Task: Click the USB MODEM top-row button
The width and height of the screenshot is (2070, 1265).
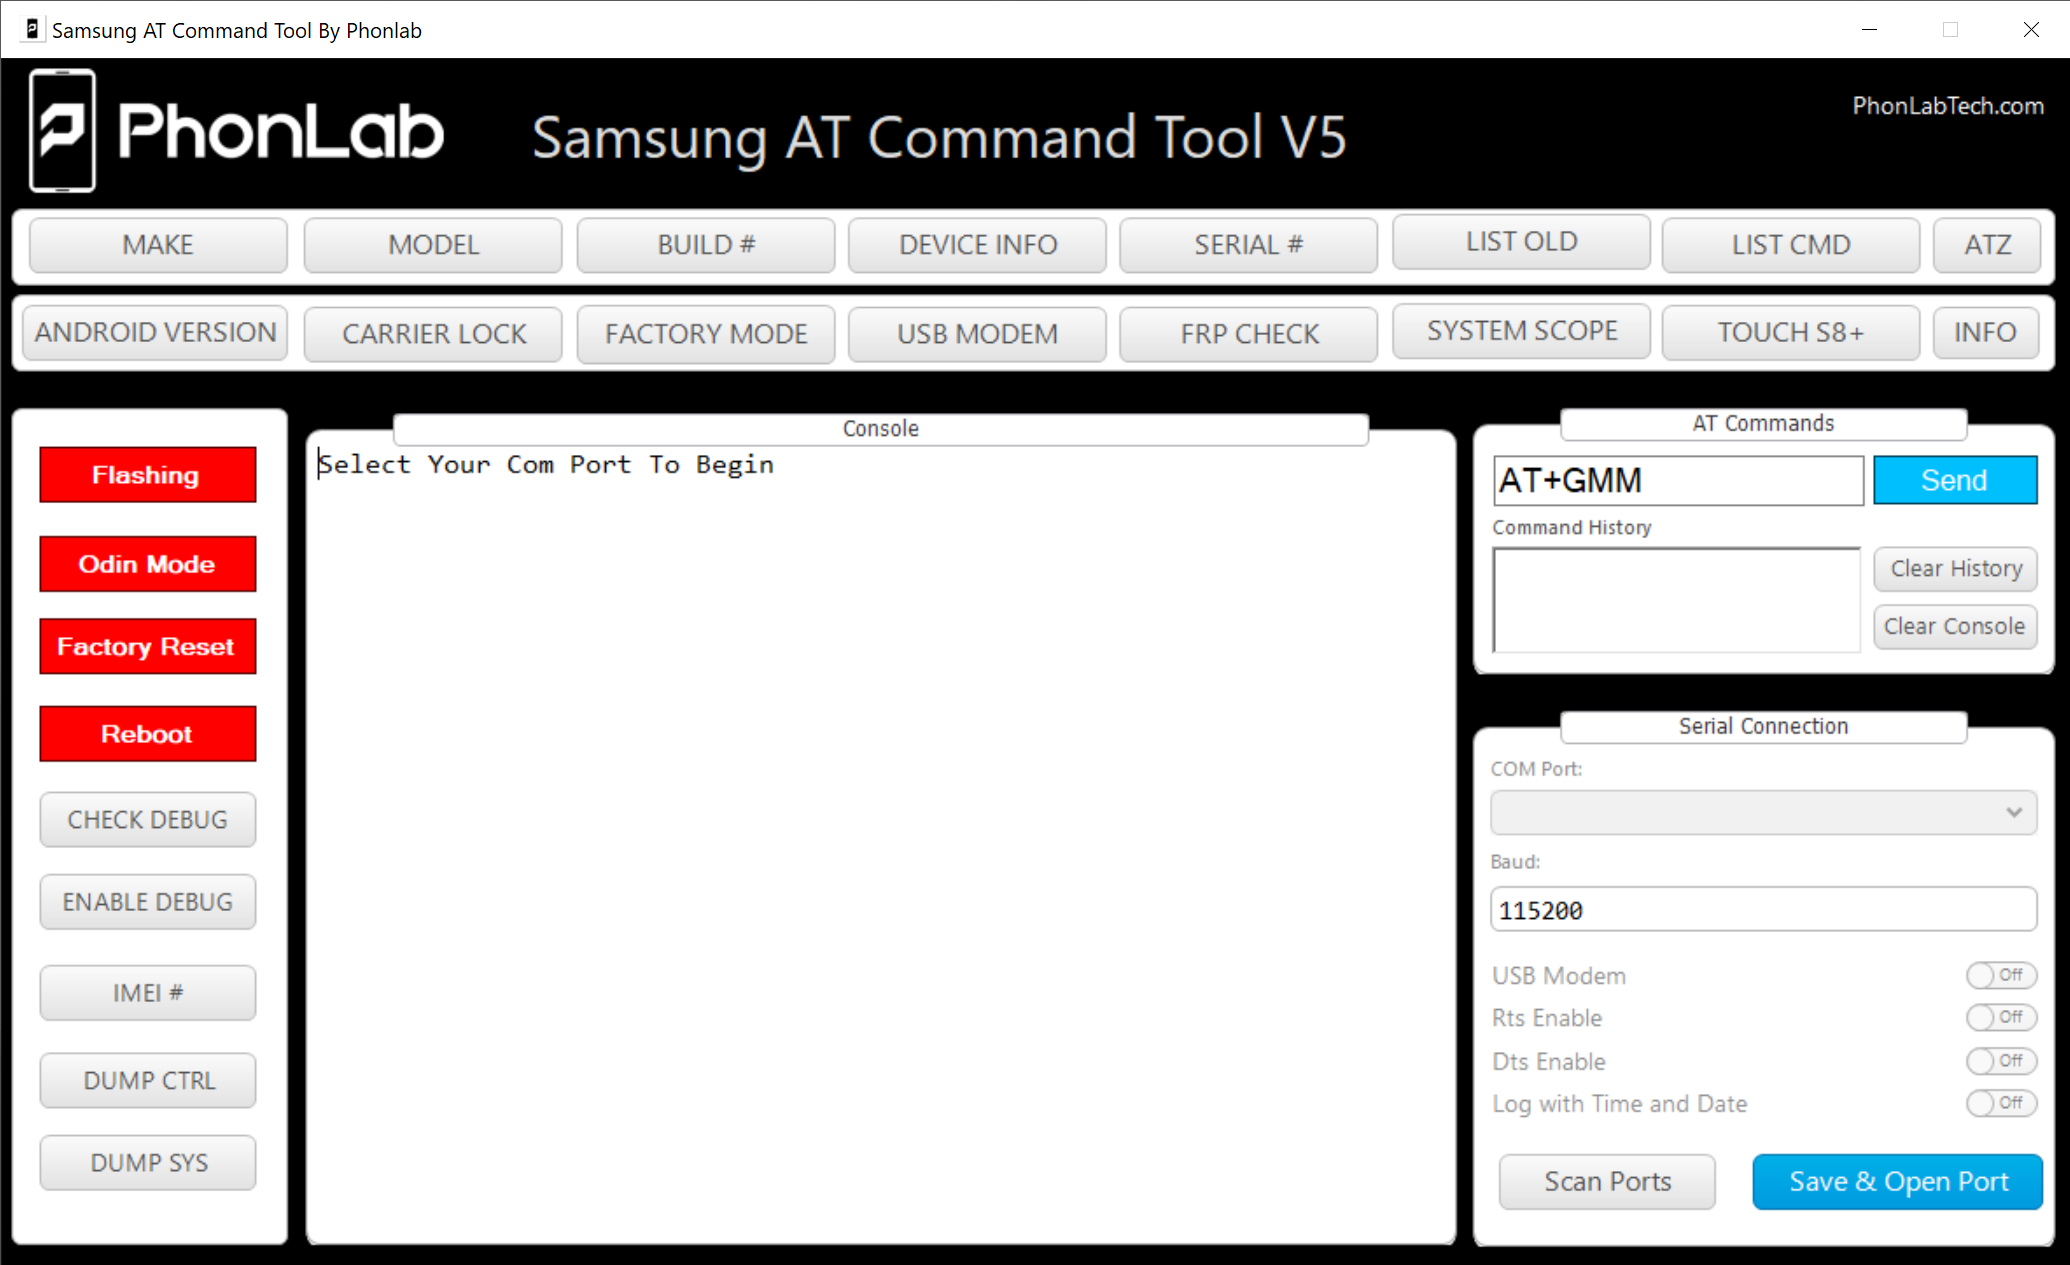Action: click(x=977, y=334)
